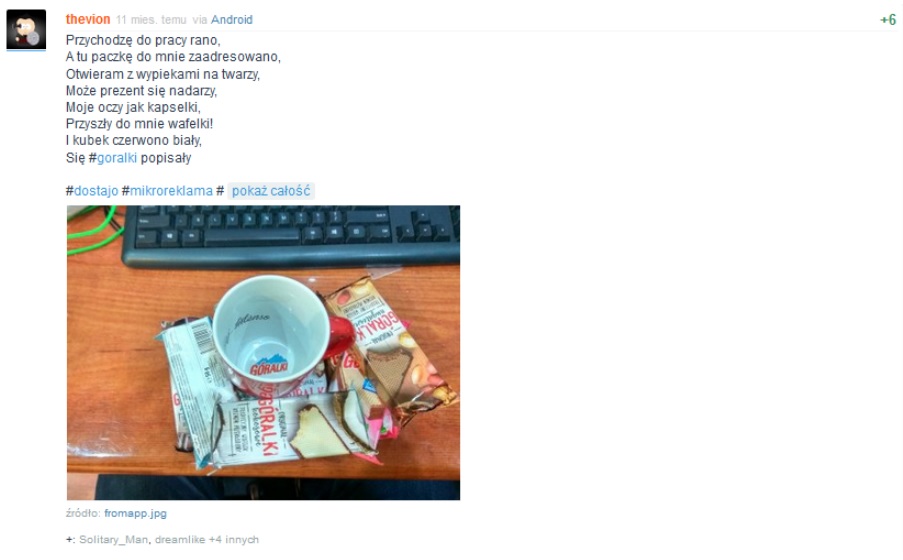Viewport: 903px width, 560px height.
Task: Open the thevion user profile
Action: click(88, 20)
